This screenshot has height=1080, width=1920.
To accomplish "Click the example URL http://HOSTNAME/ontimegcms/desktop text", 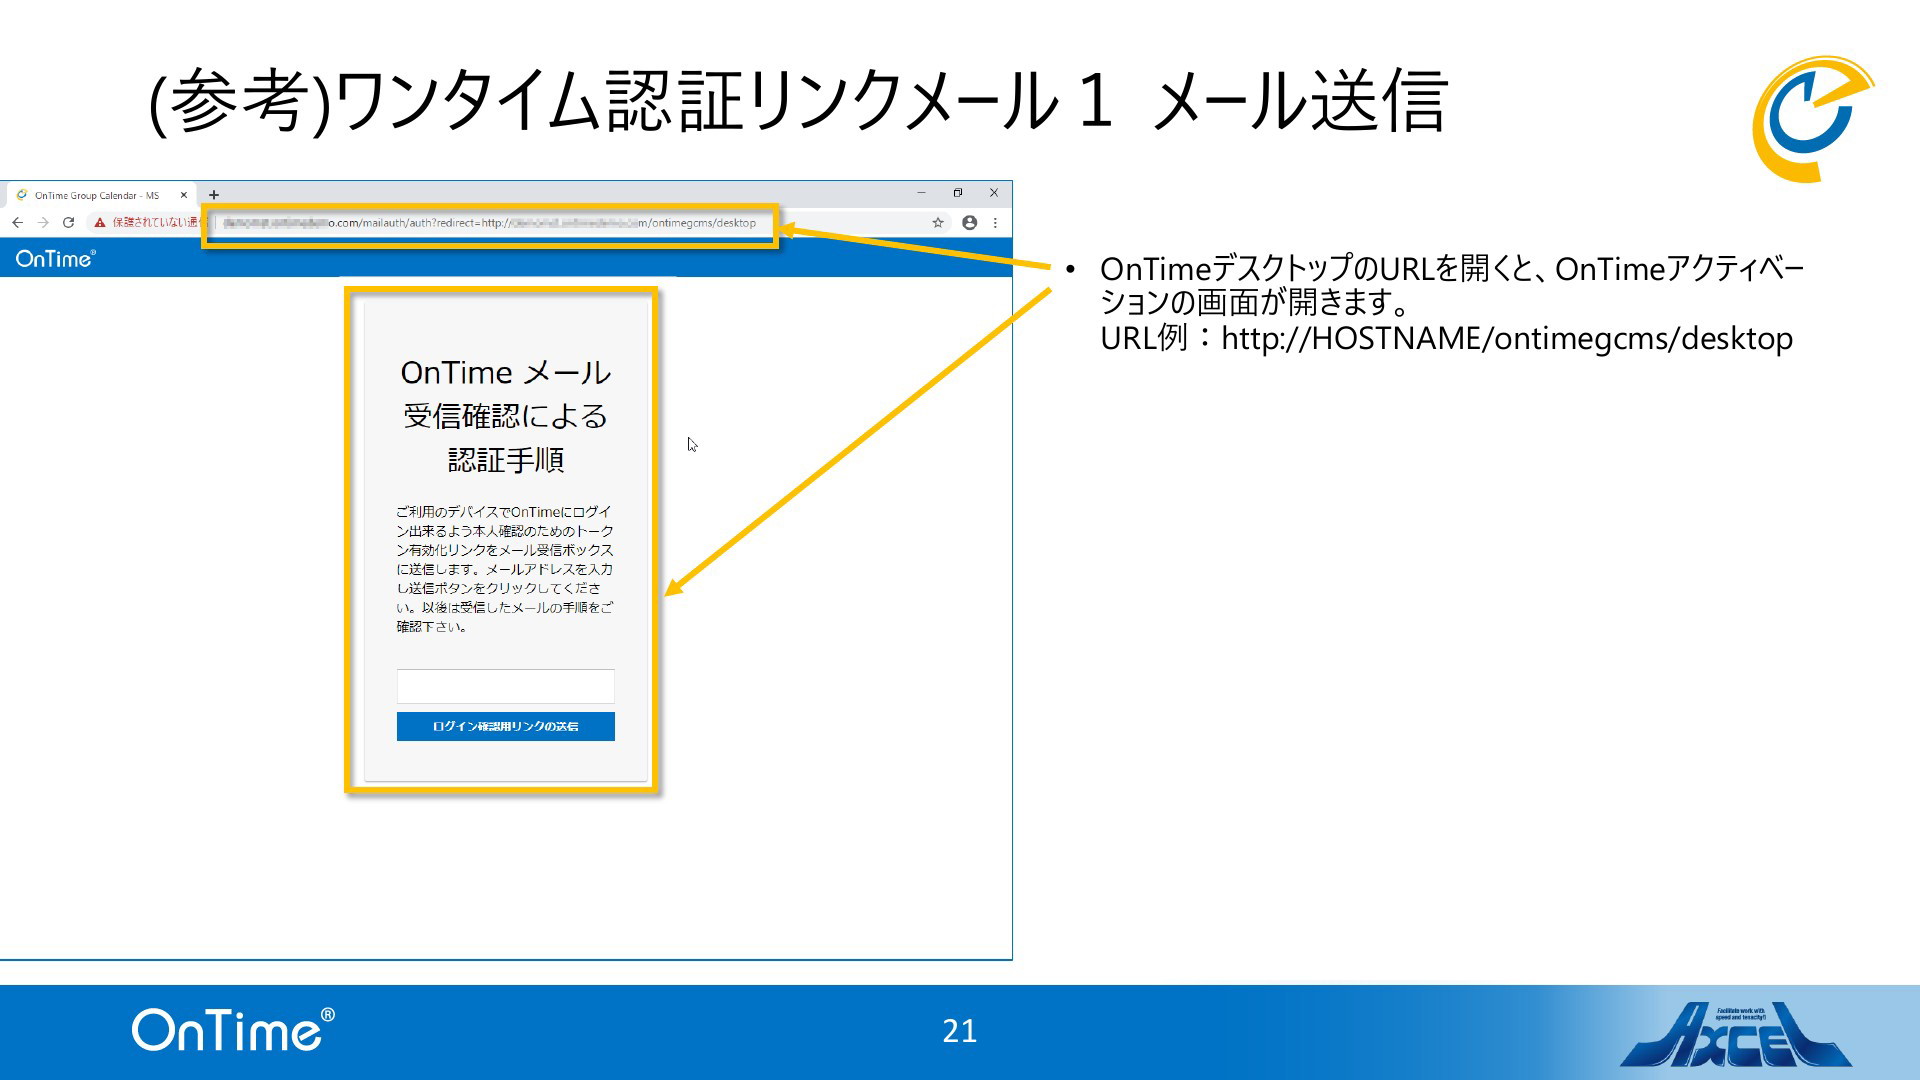I will tap(1507, 338).
